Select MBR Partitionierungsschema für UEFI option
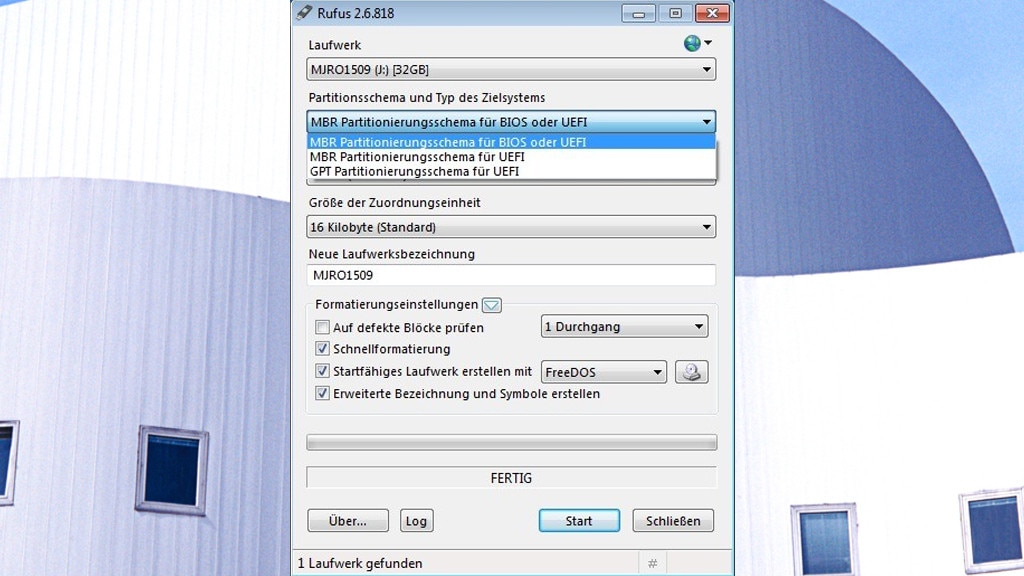 [511, 157]
